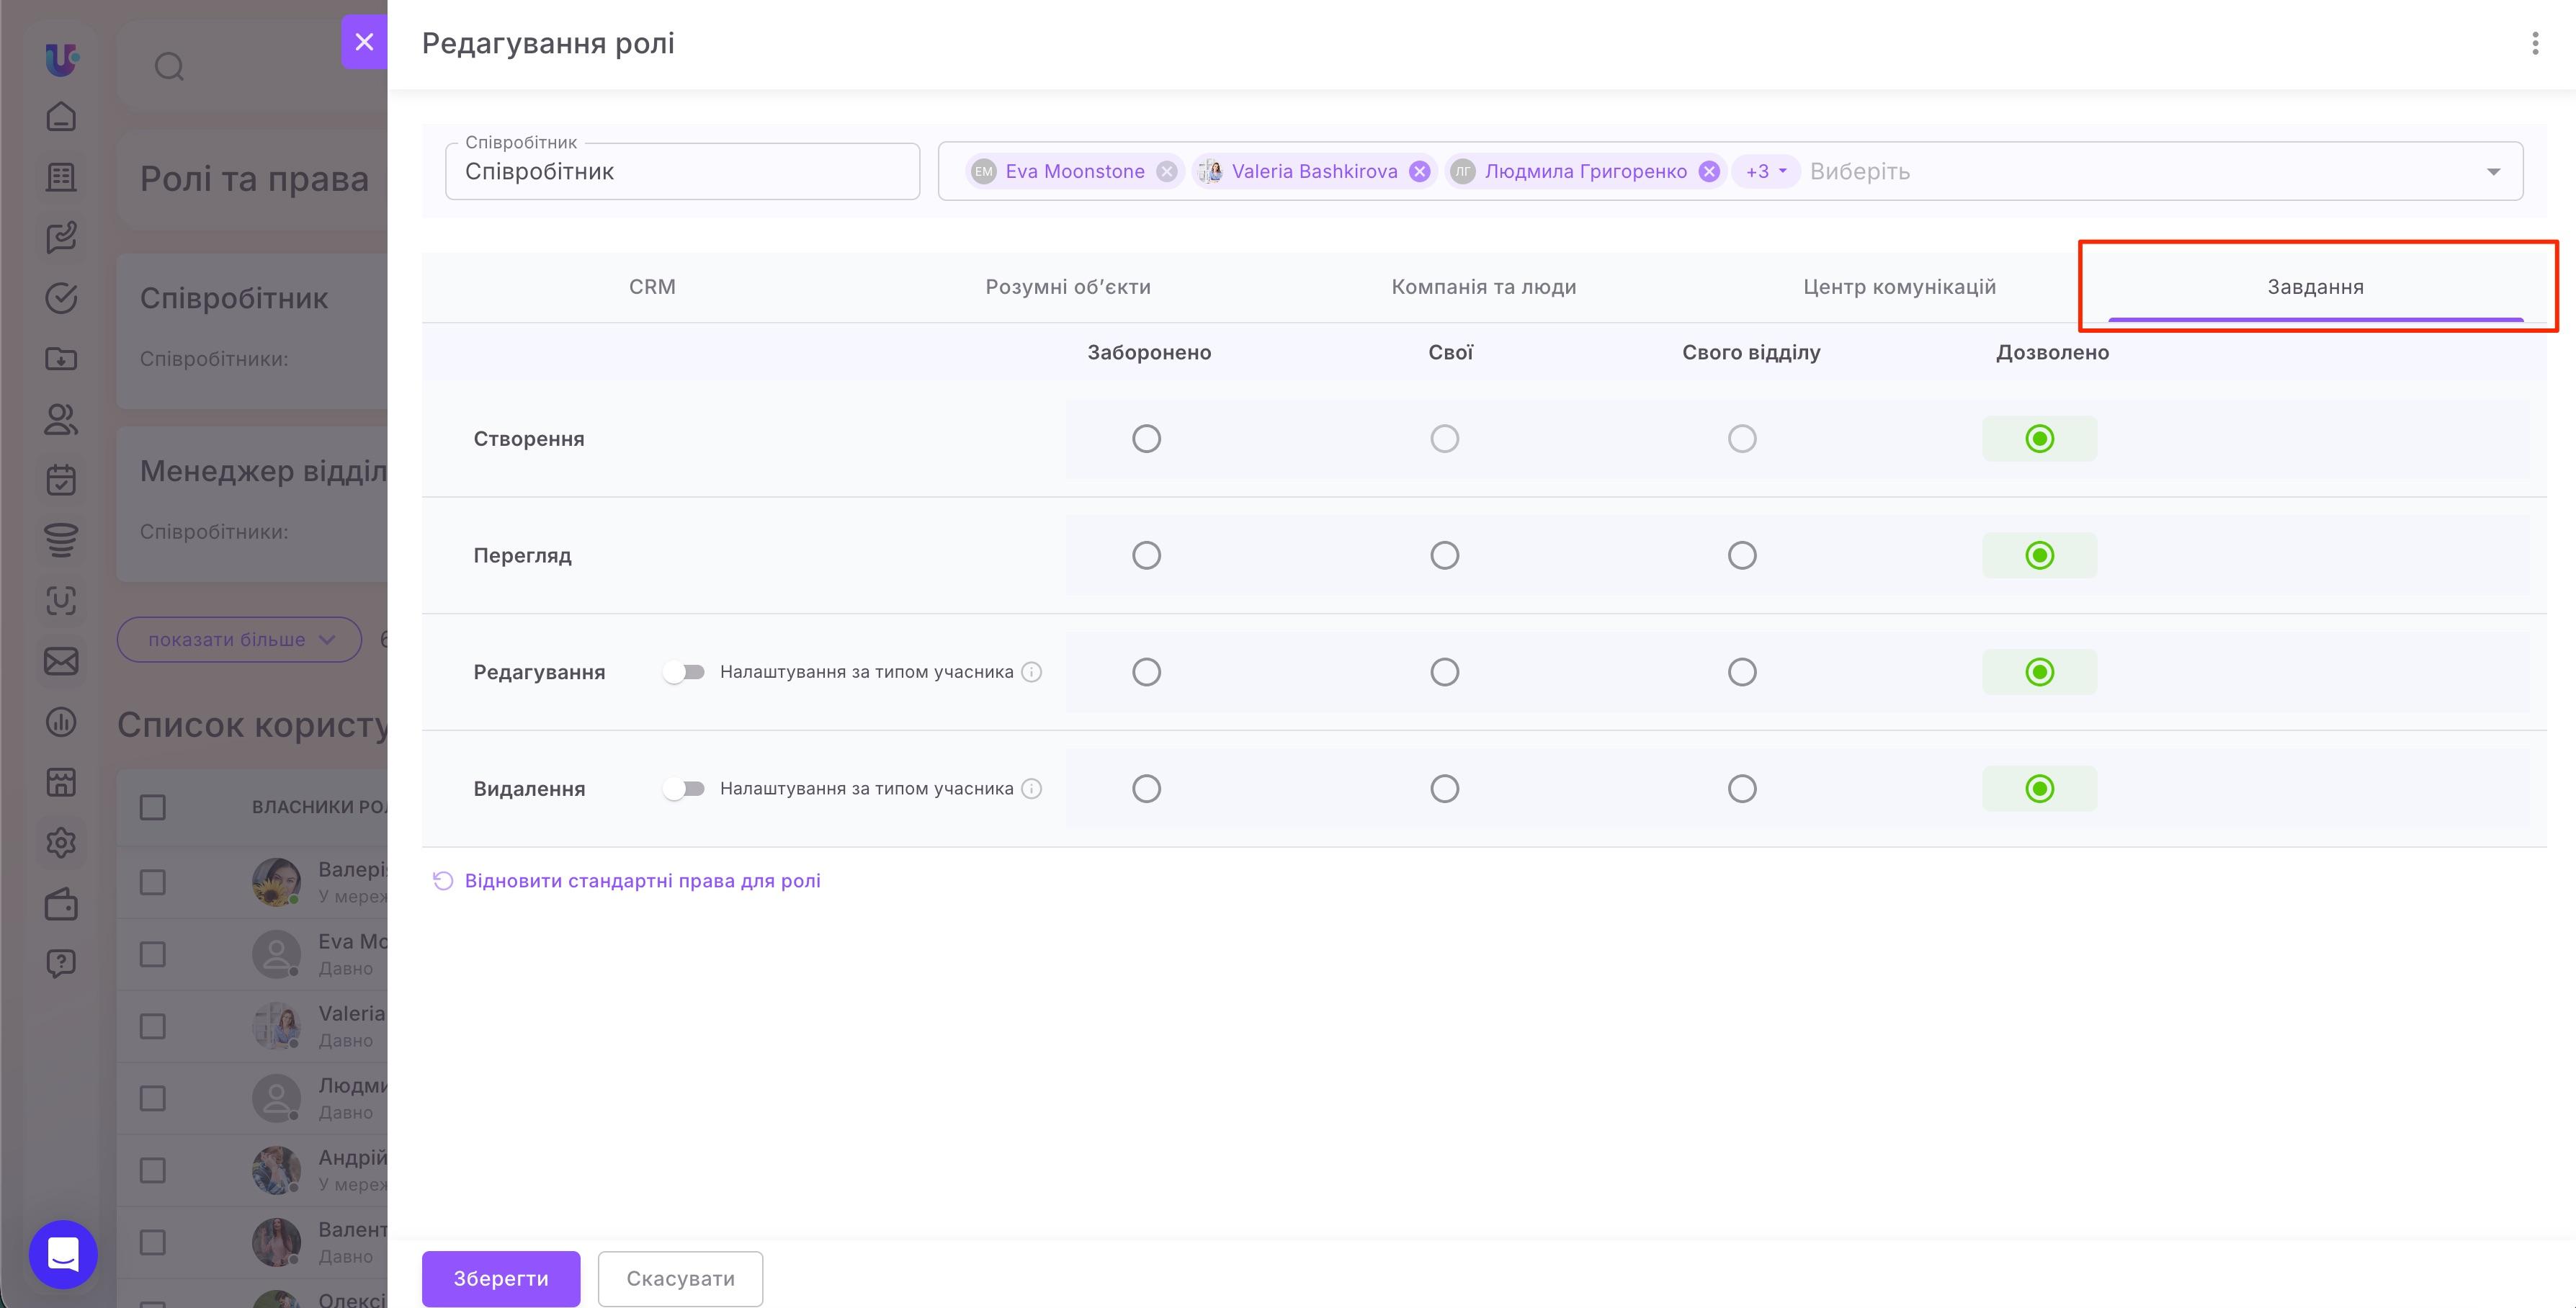
Task: Toggle participant-type setting for Видалення
Action: tap(684, 789)
